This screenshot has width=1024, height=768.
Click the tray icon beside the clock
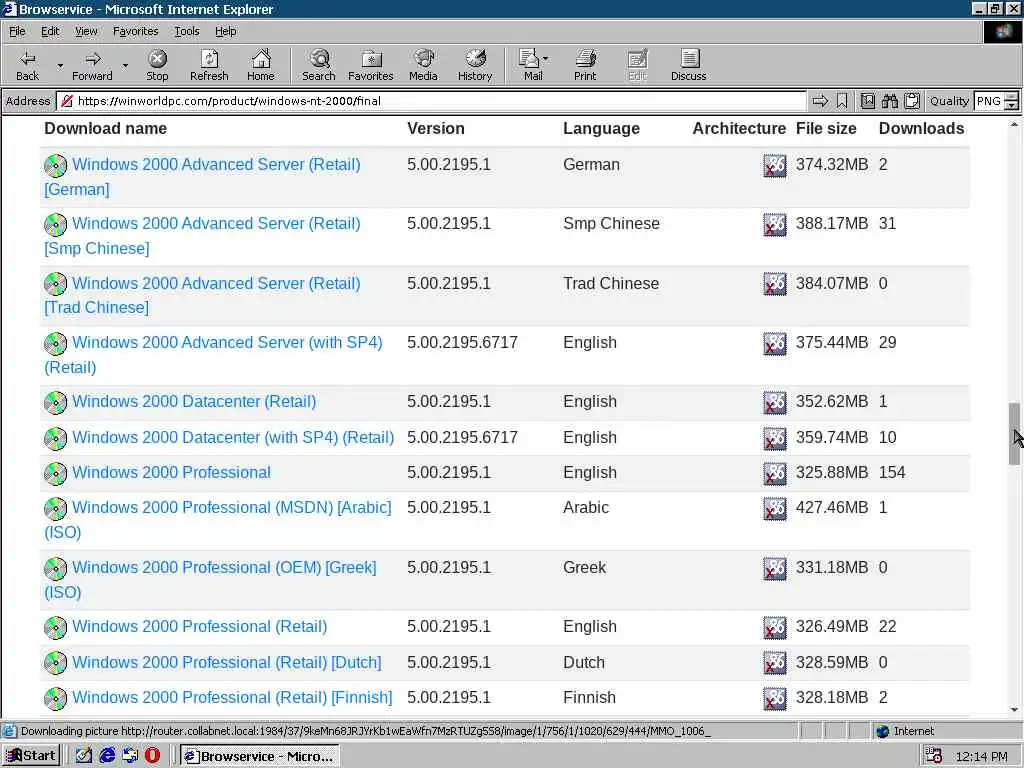pyautogui.click(x=934, y=756)
